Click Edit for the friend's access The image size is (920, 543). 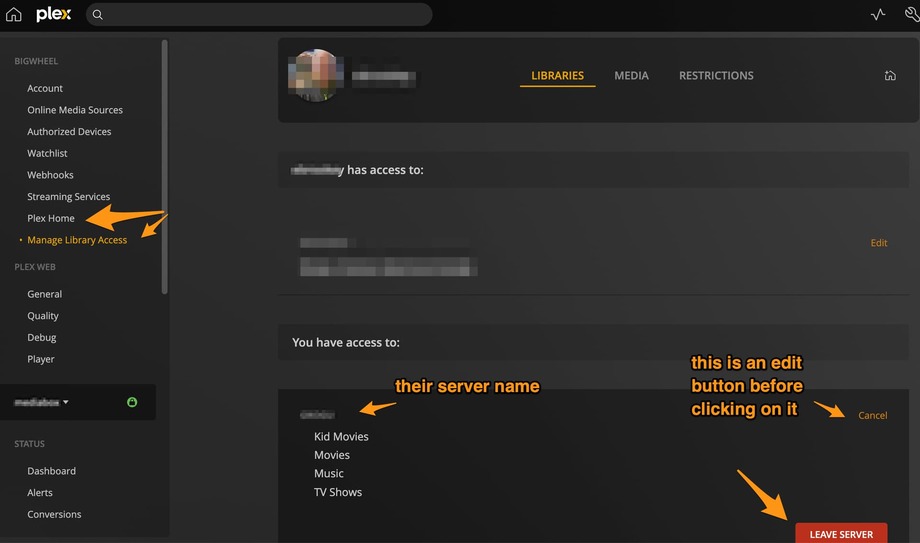(878, 243)
